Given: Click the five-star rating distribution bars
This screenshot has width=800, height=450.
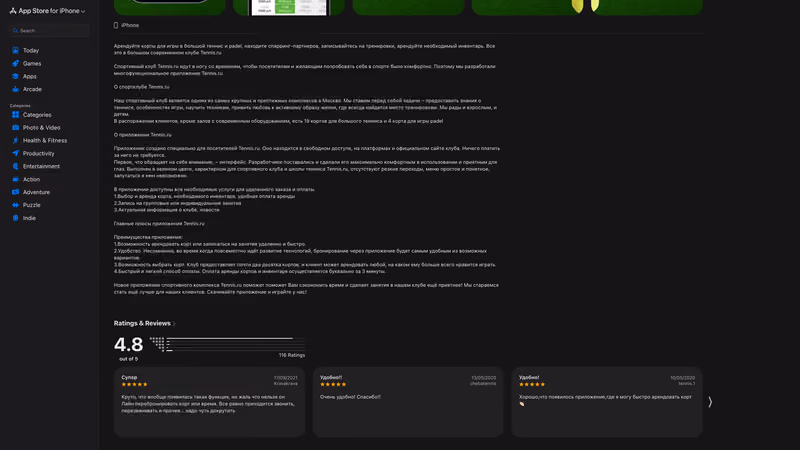Looking at the screenshot, I should [228, 344].
